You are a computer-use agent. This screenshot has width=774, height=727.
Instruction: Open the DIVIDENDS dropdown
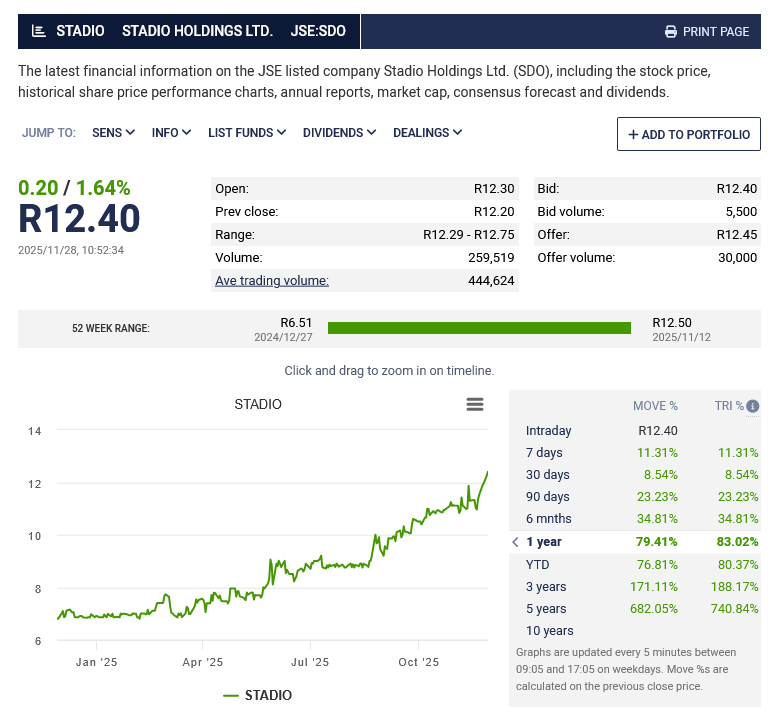click(x=340, y=133)
